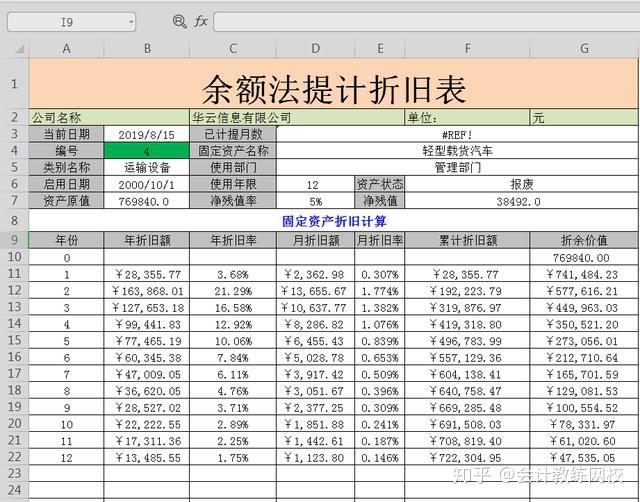Click the 折余价值 heading cell
640x502 pixels.
pyautogui.click(x=584, y=240)
